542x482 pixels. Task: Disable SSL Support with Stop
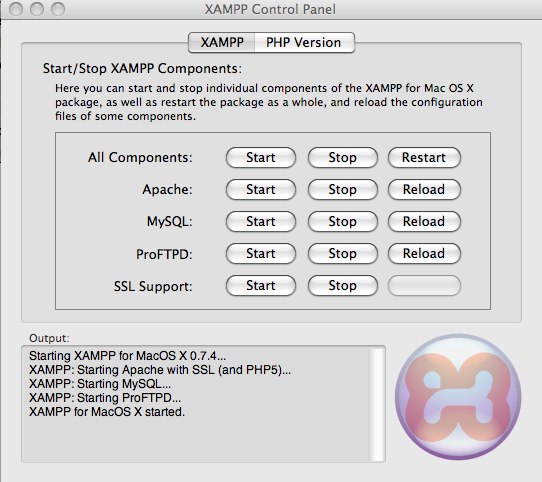coord(343,286)
